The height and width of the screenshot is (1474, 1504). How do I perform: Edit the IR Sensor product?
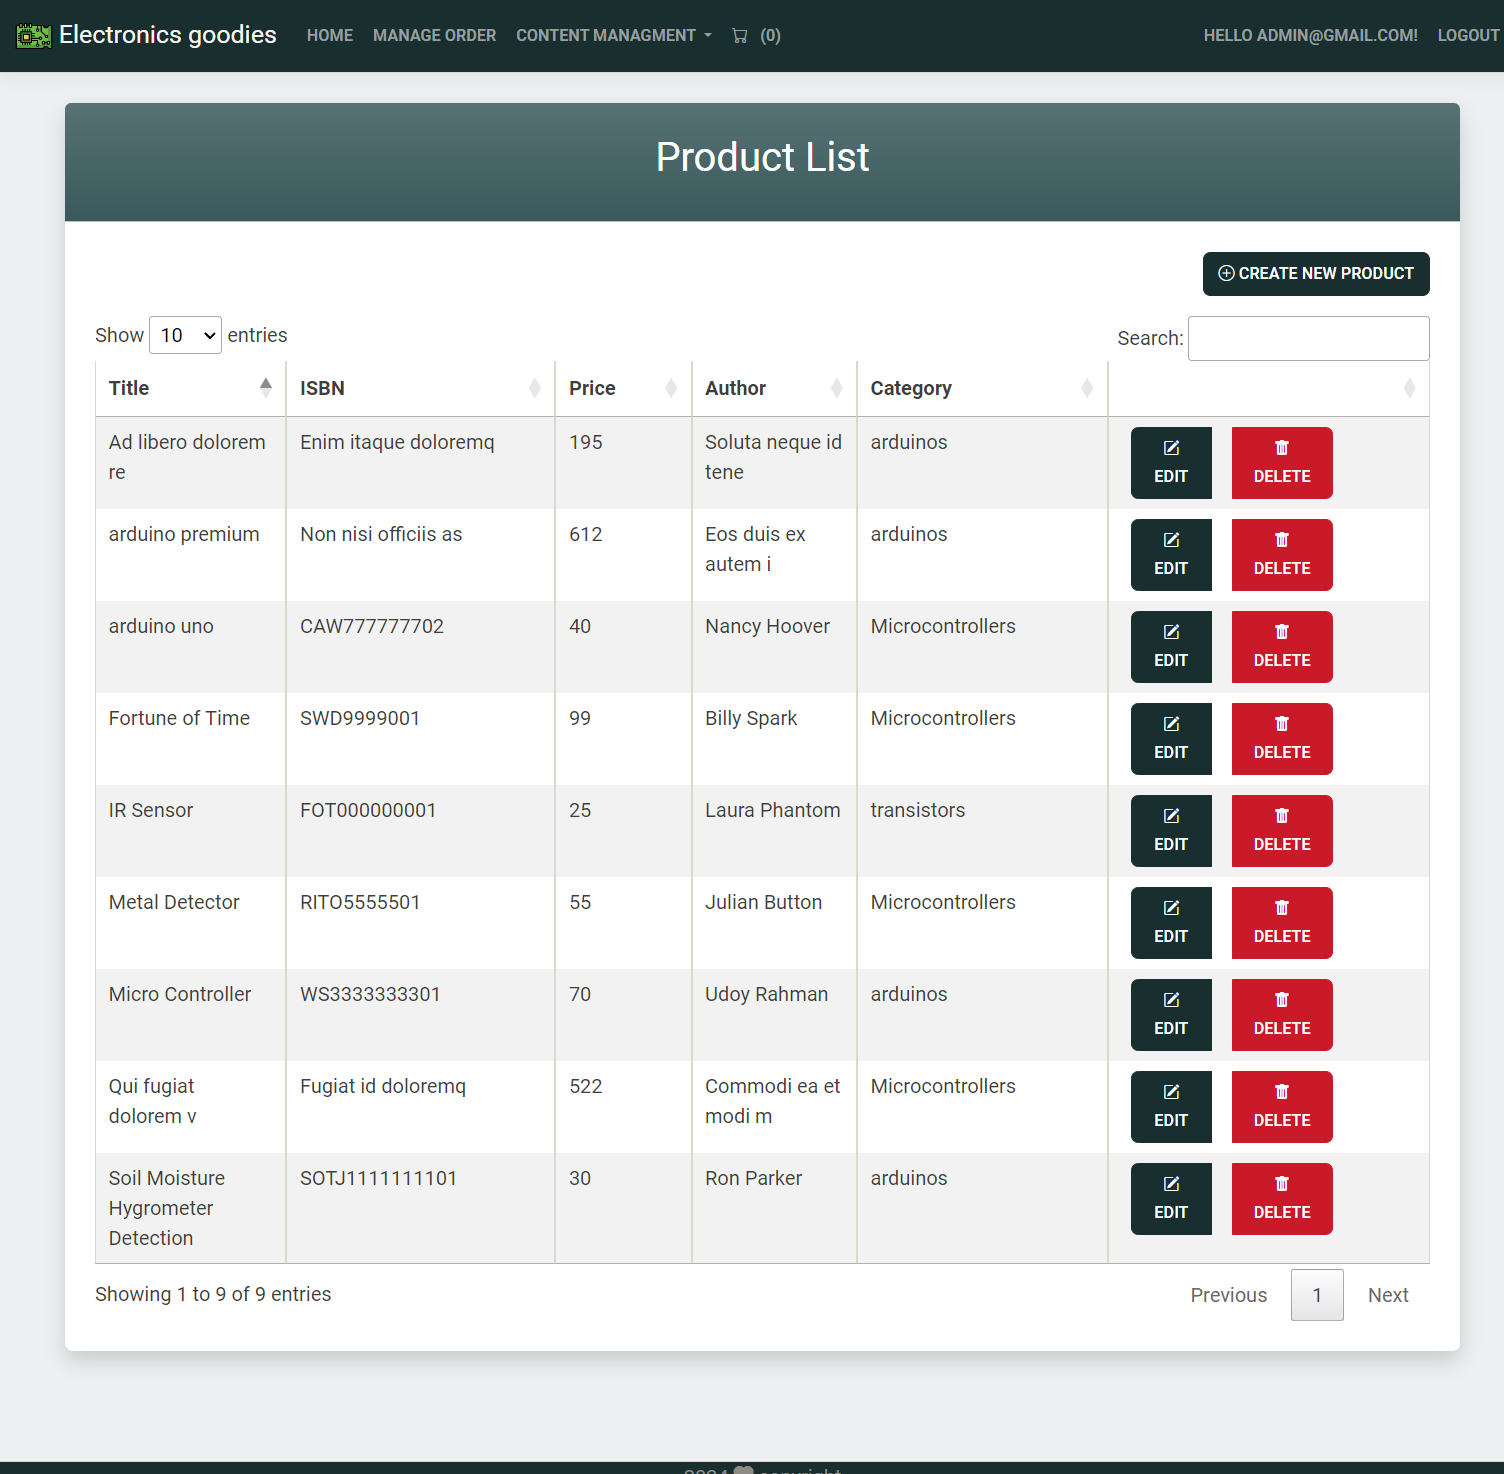tap(1171, 831)
